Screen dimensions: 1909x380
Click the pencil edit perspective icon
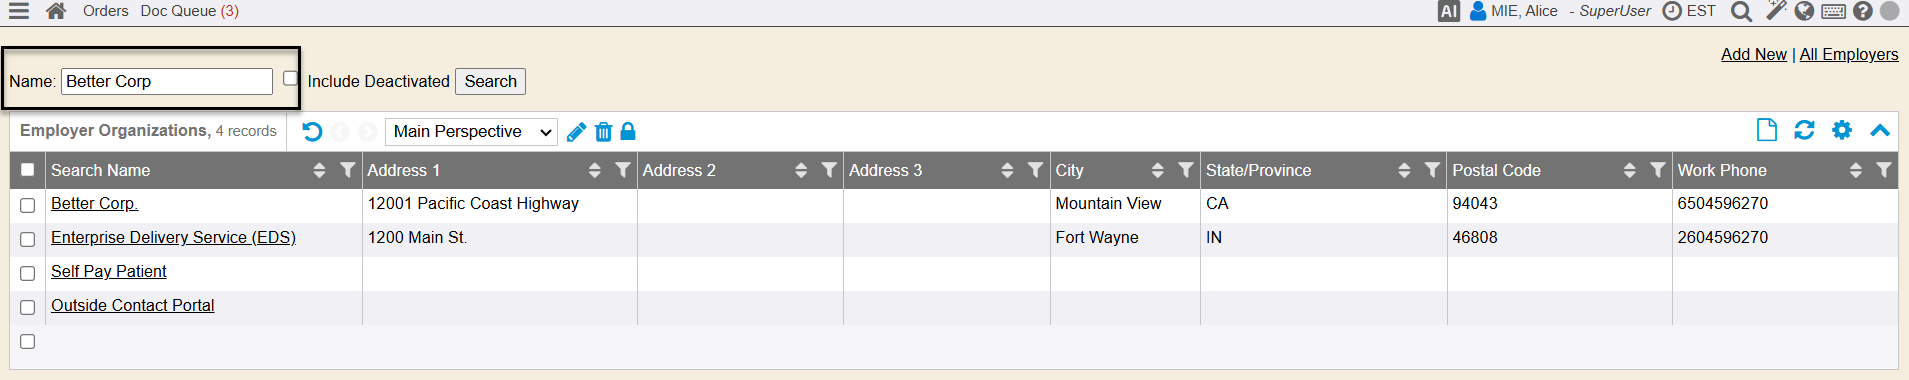576,132
